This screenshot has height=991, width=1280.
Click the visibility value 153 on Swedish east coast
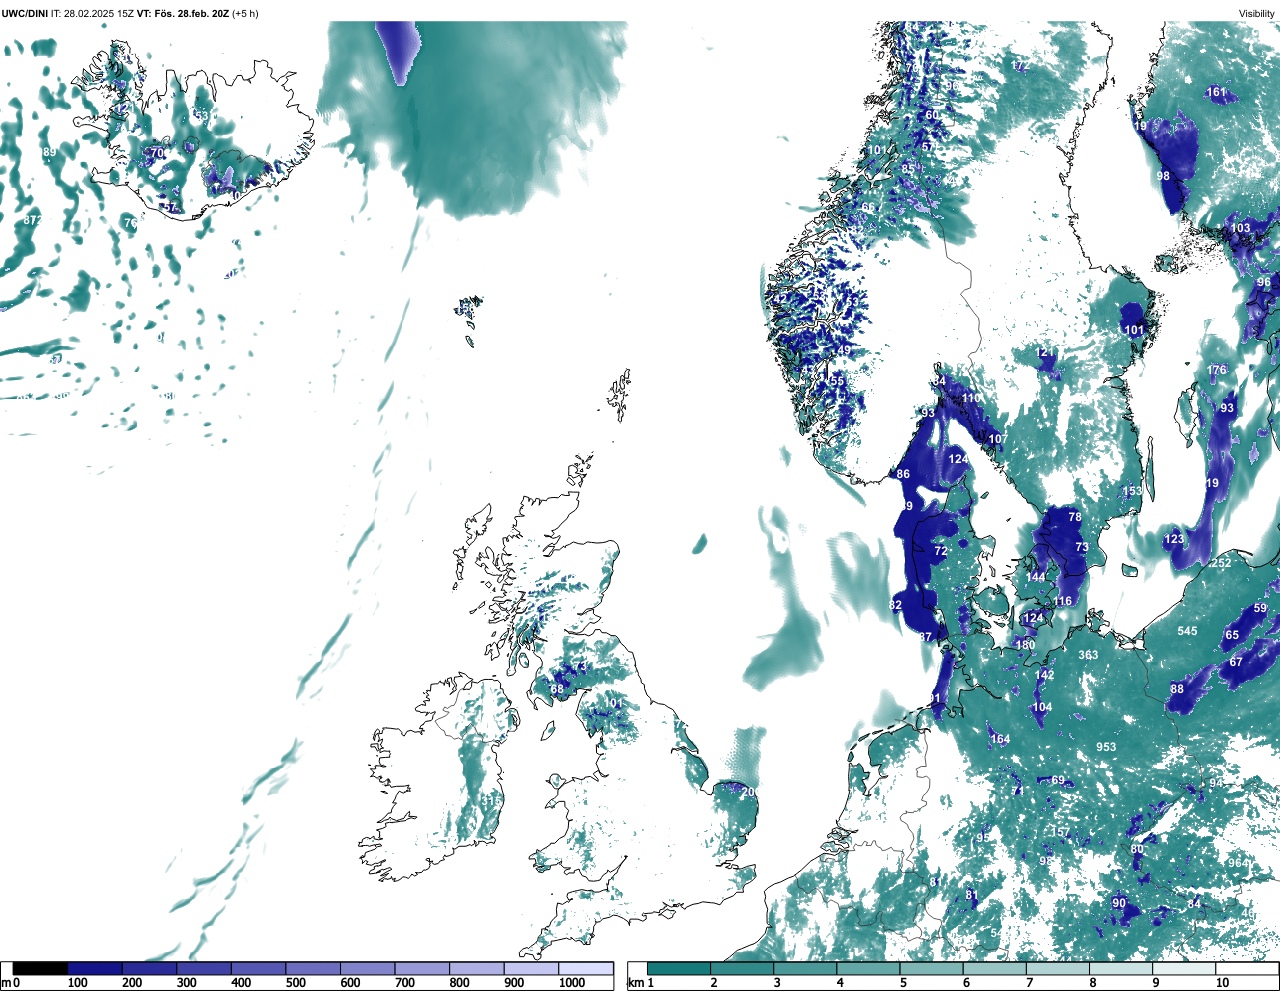[x=1131, y=491]
